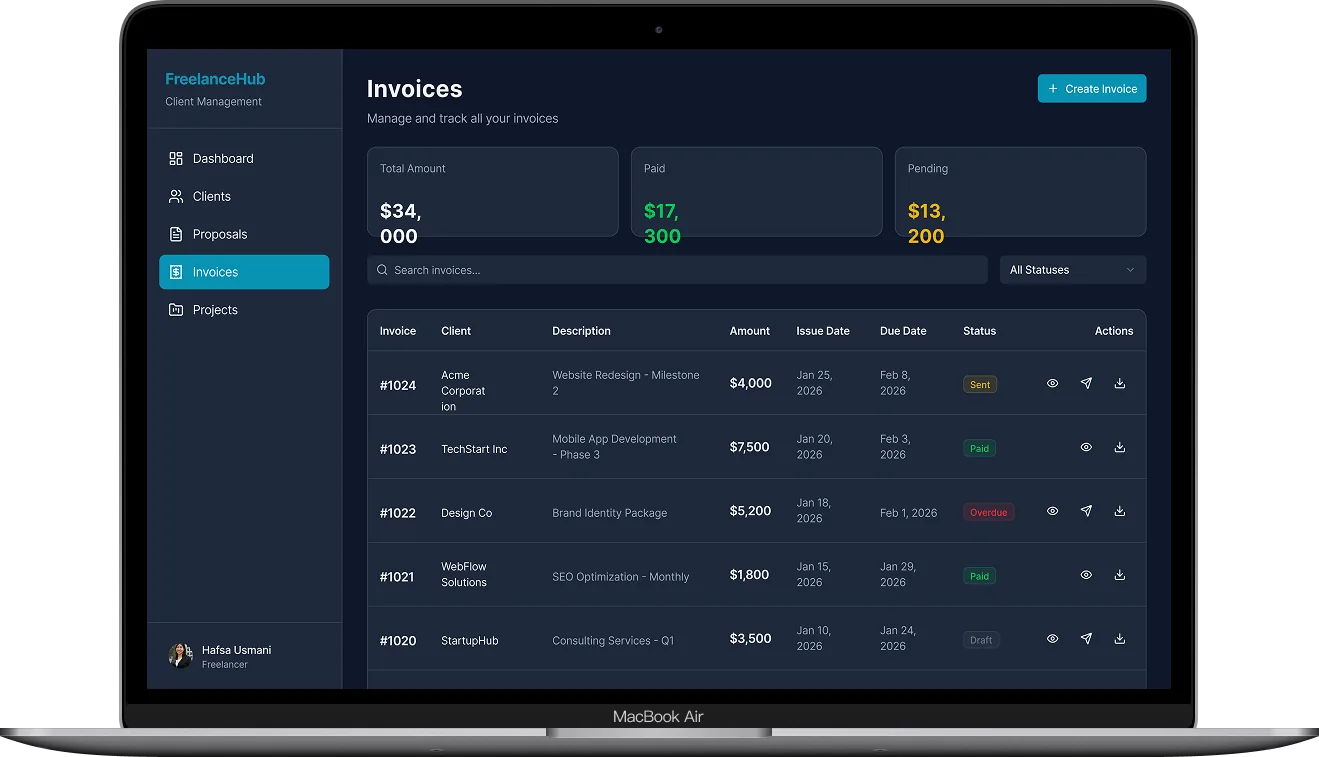1319x757 pixels.
Task: Send invoice #1024 via paper plane icon
Action: [1086, 383]
